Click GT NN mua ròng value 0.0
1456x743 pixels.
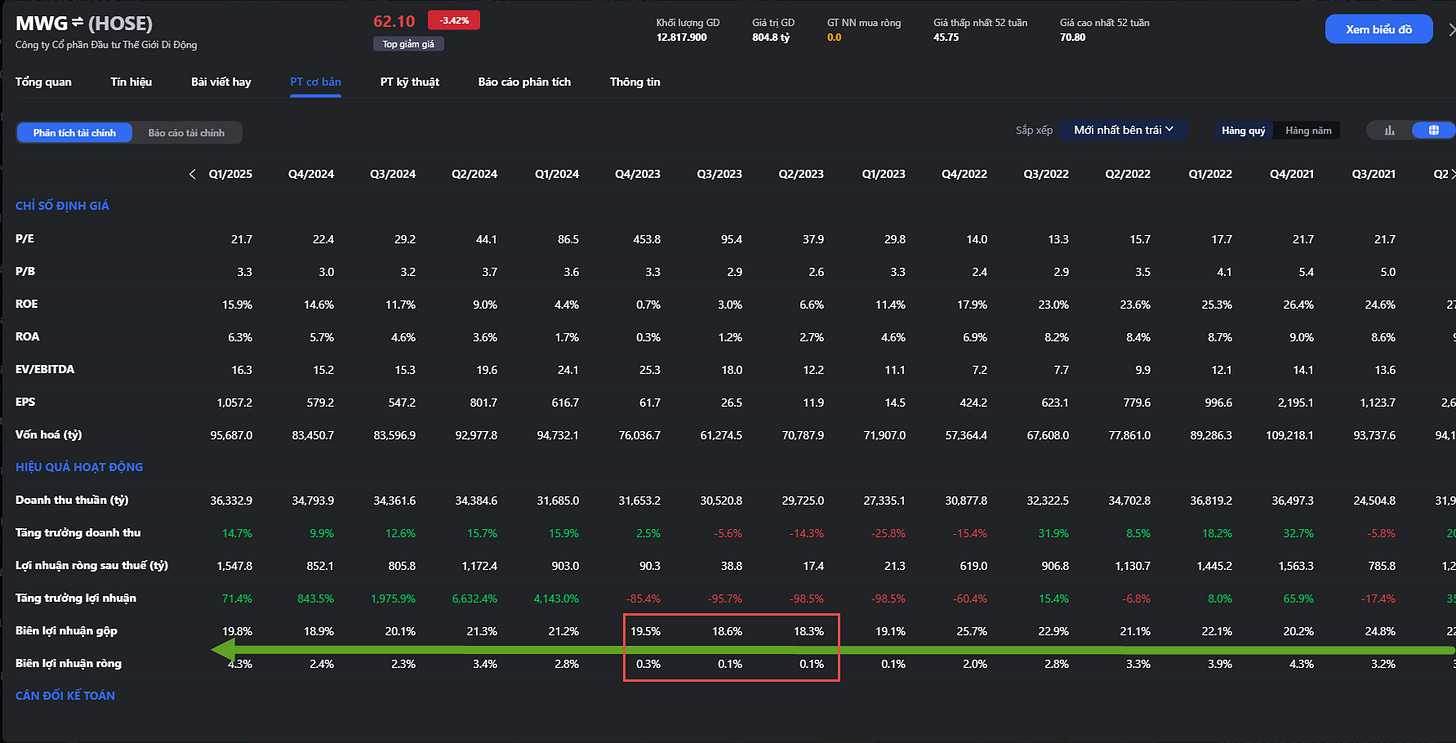[834, 37]
